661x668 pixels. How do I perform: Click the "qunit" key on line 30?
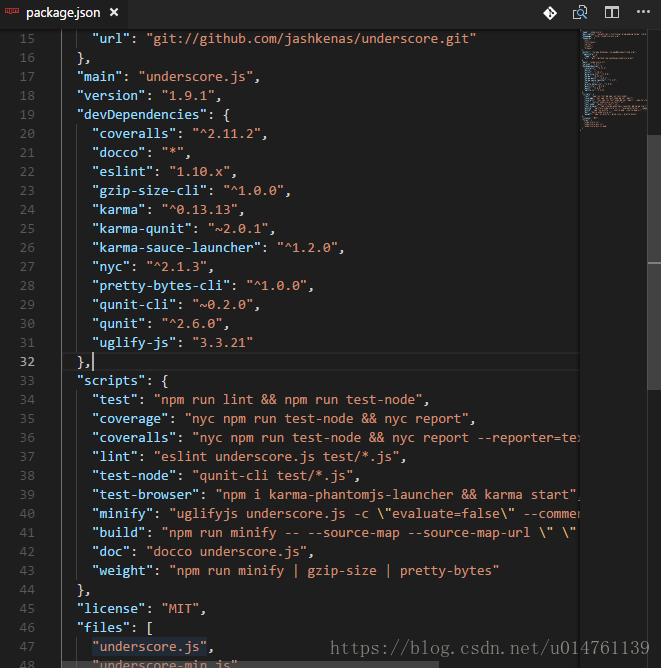click(119, 324)
